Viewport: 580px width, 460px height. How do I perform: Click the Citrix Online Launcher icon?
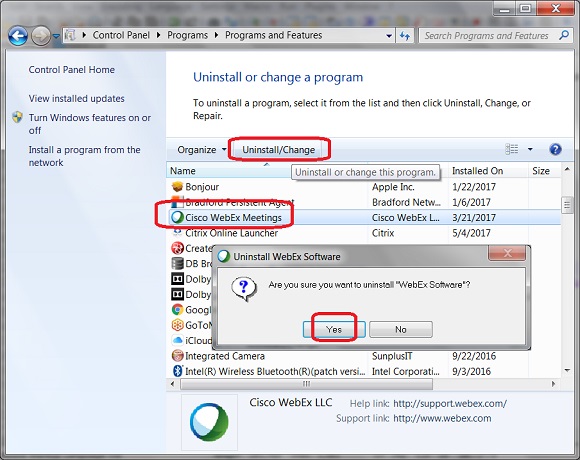click(177, 233)
